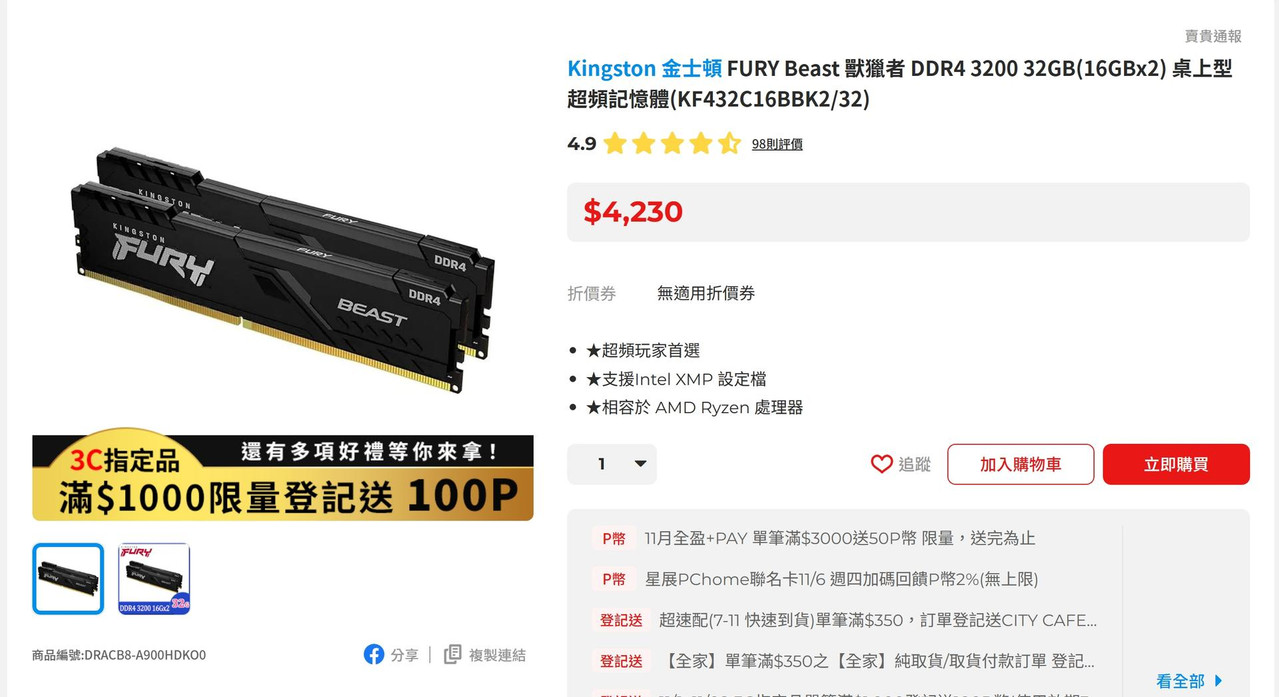The width and height of the screenshot is (1279, 697).
Task: Open the quantity dropdown showing 1
Action: pos(612,464)
